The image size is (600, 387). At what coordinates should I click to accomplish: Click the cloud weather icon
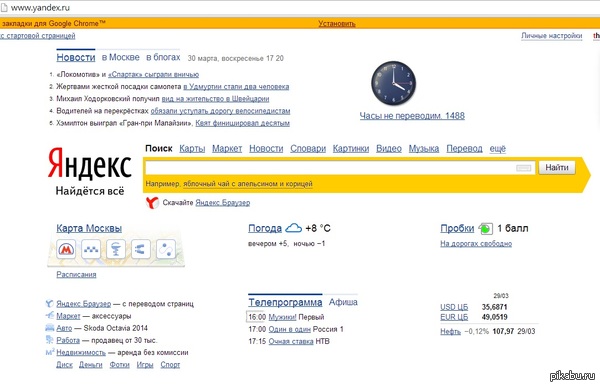pyautogui.click(x=293, y=228)
